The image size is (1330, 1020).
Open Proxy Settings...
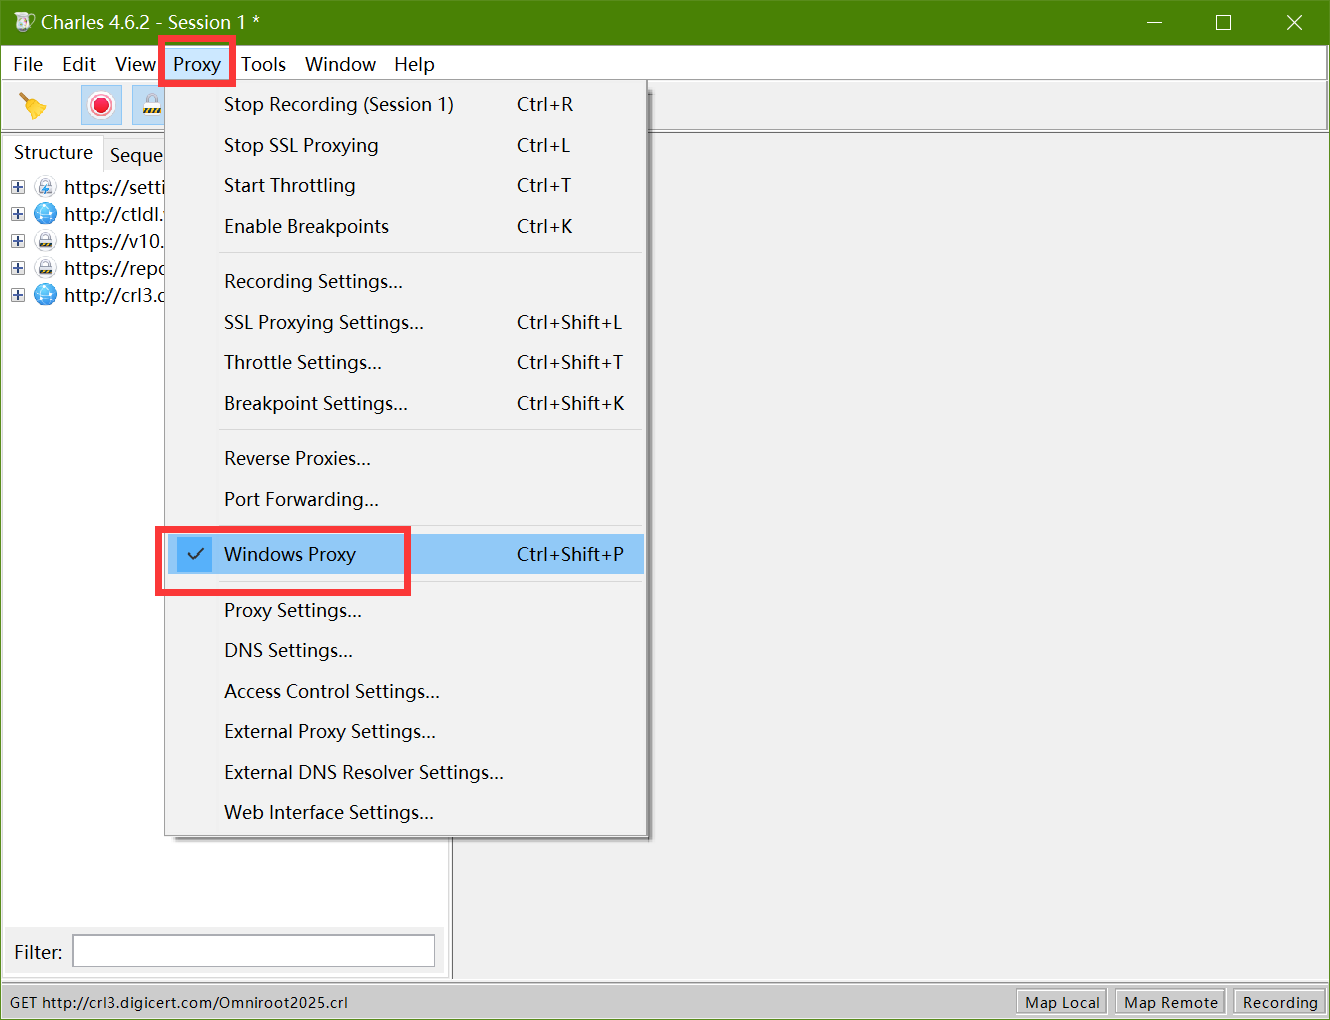pos(405,610)
